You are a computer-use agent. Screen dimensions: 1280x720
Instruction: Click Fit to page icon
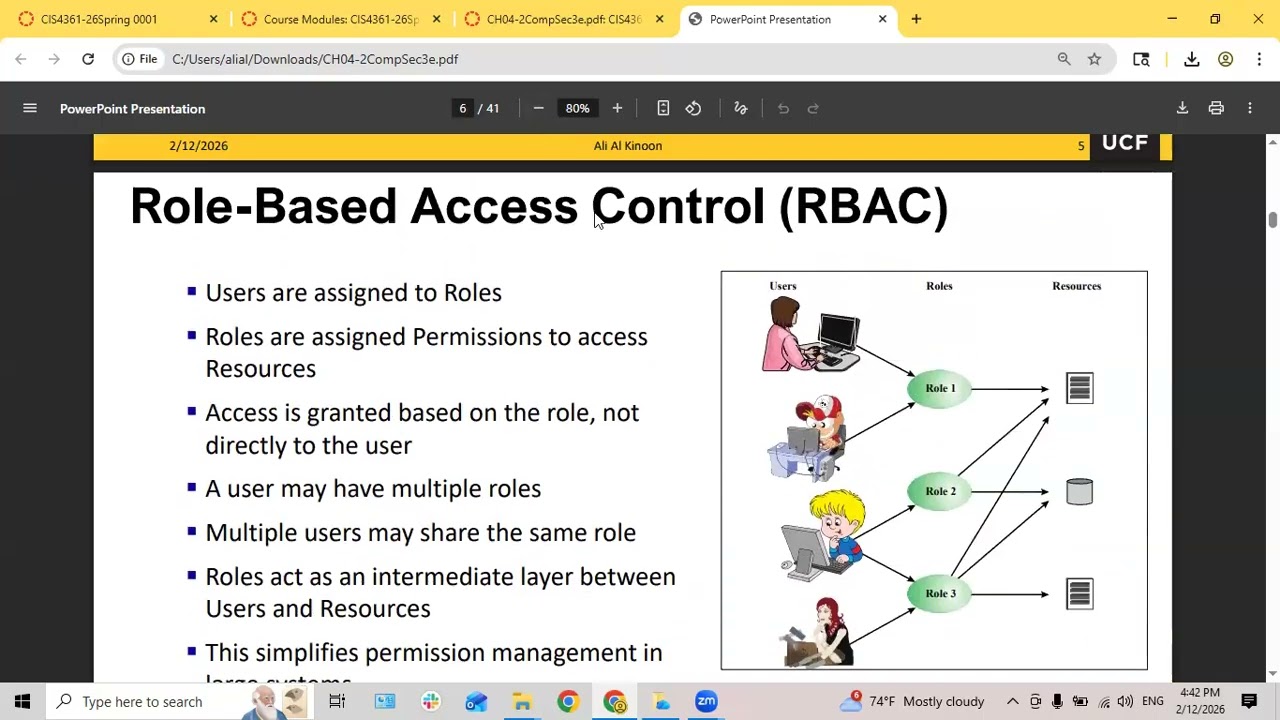tap(663, 108)
